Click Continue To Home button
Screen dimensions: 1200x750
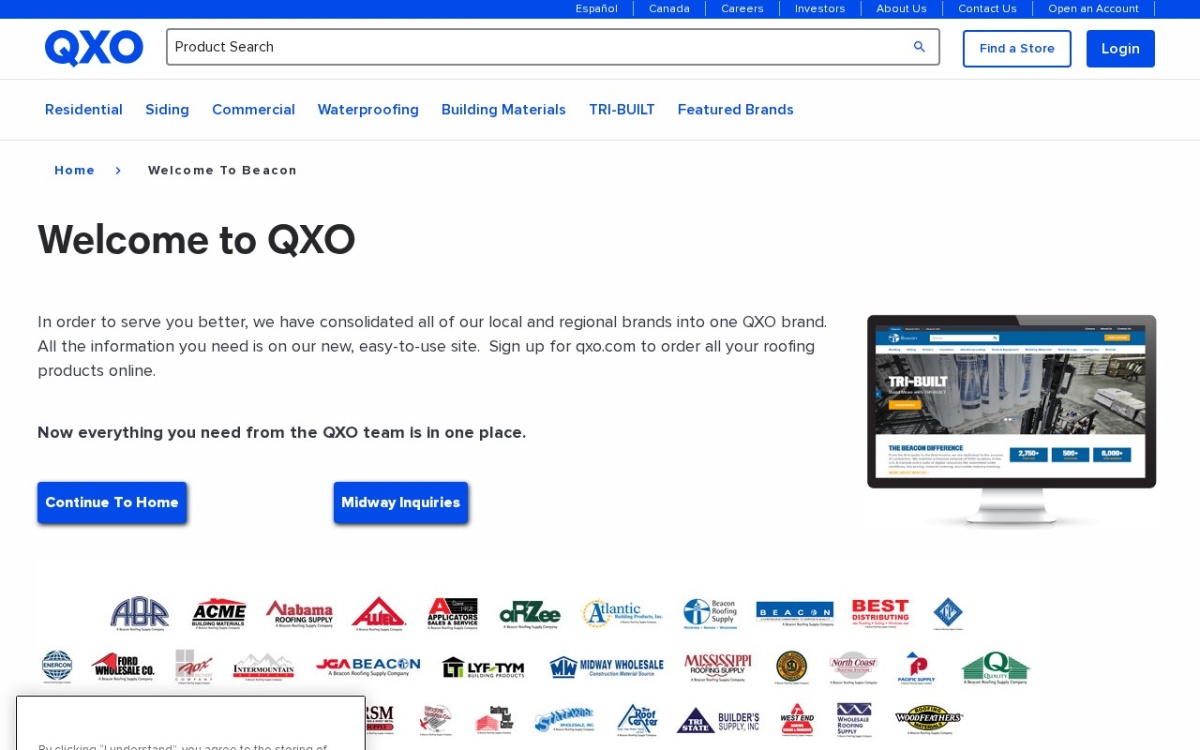coord(112,502)
